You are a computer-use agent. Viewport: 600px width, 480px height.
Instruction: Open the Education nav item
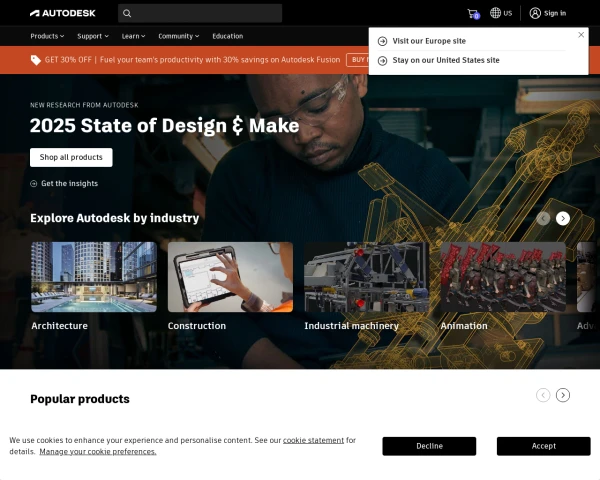228,36
